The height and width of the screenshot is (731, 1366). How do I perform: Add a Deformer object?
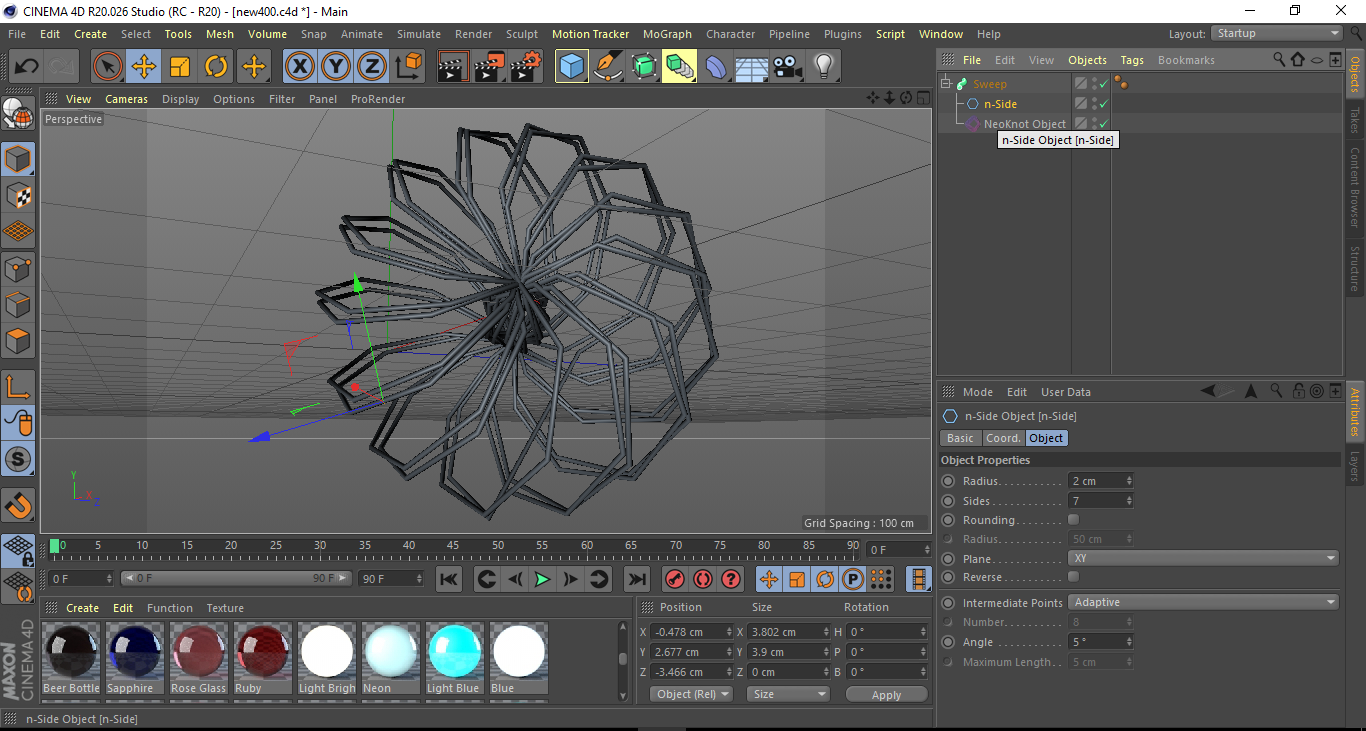(716, 67)
